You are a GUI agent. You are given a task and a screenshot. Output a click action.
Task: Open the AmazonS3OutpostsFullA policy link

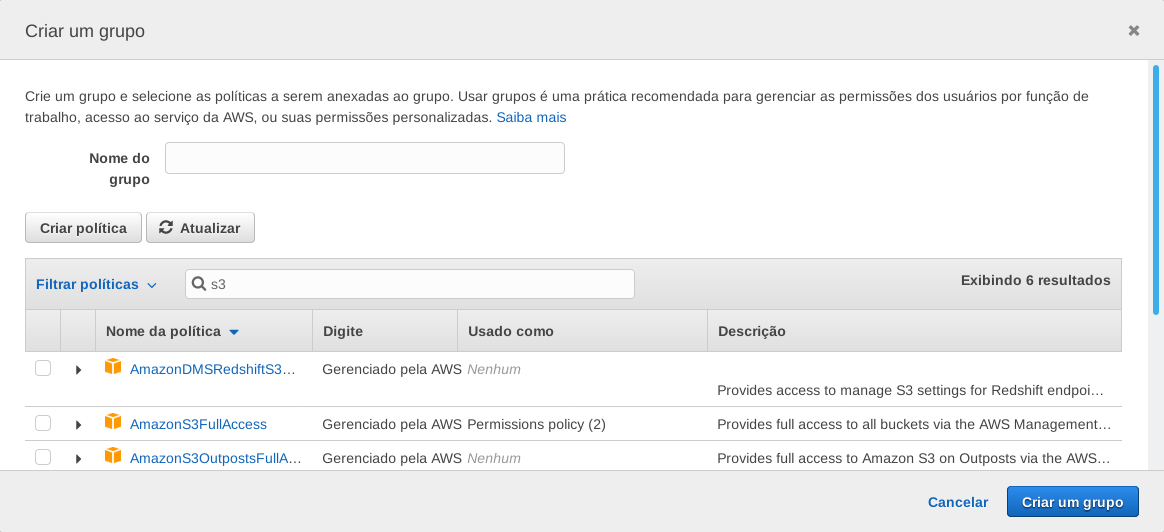(x=215, y=458)
